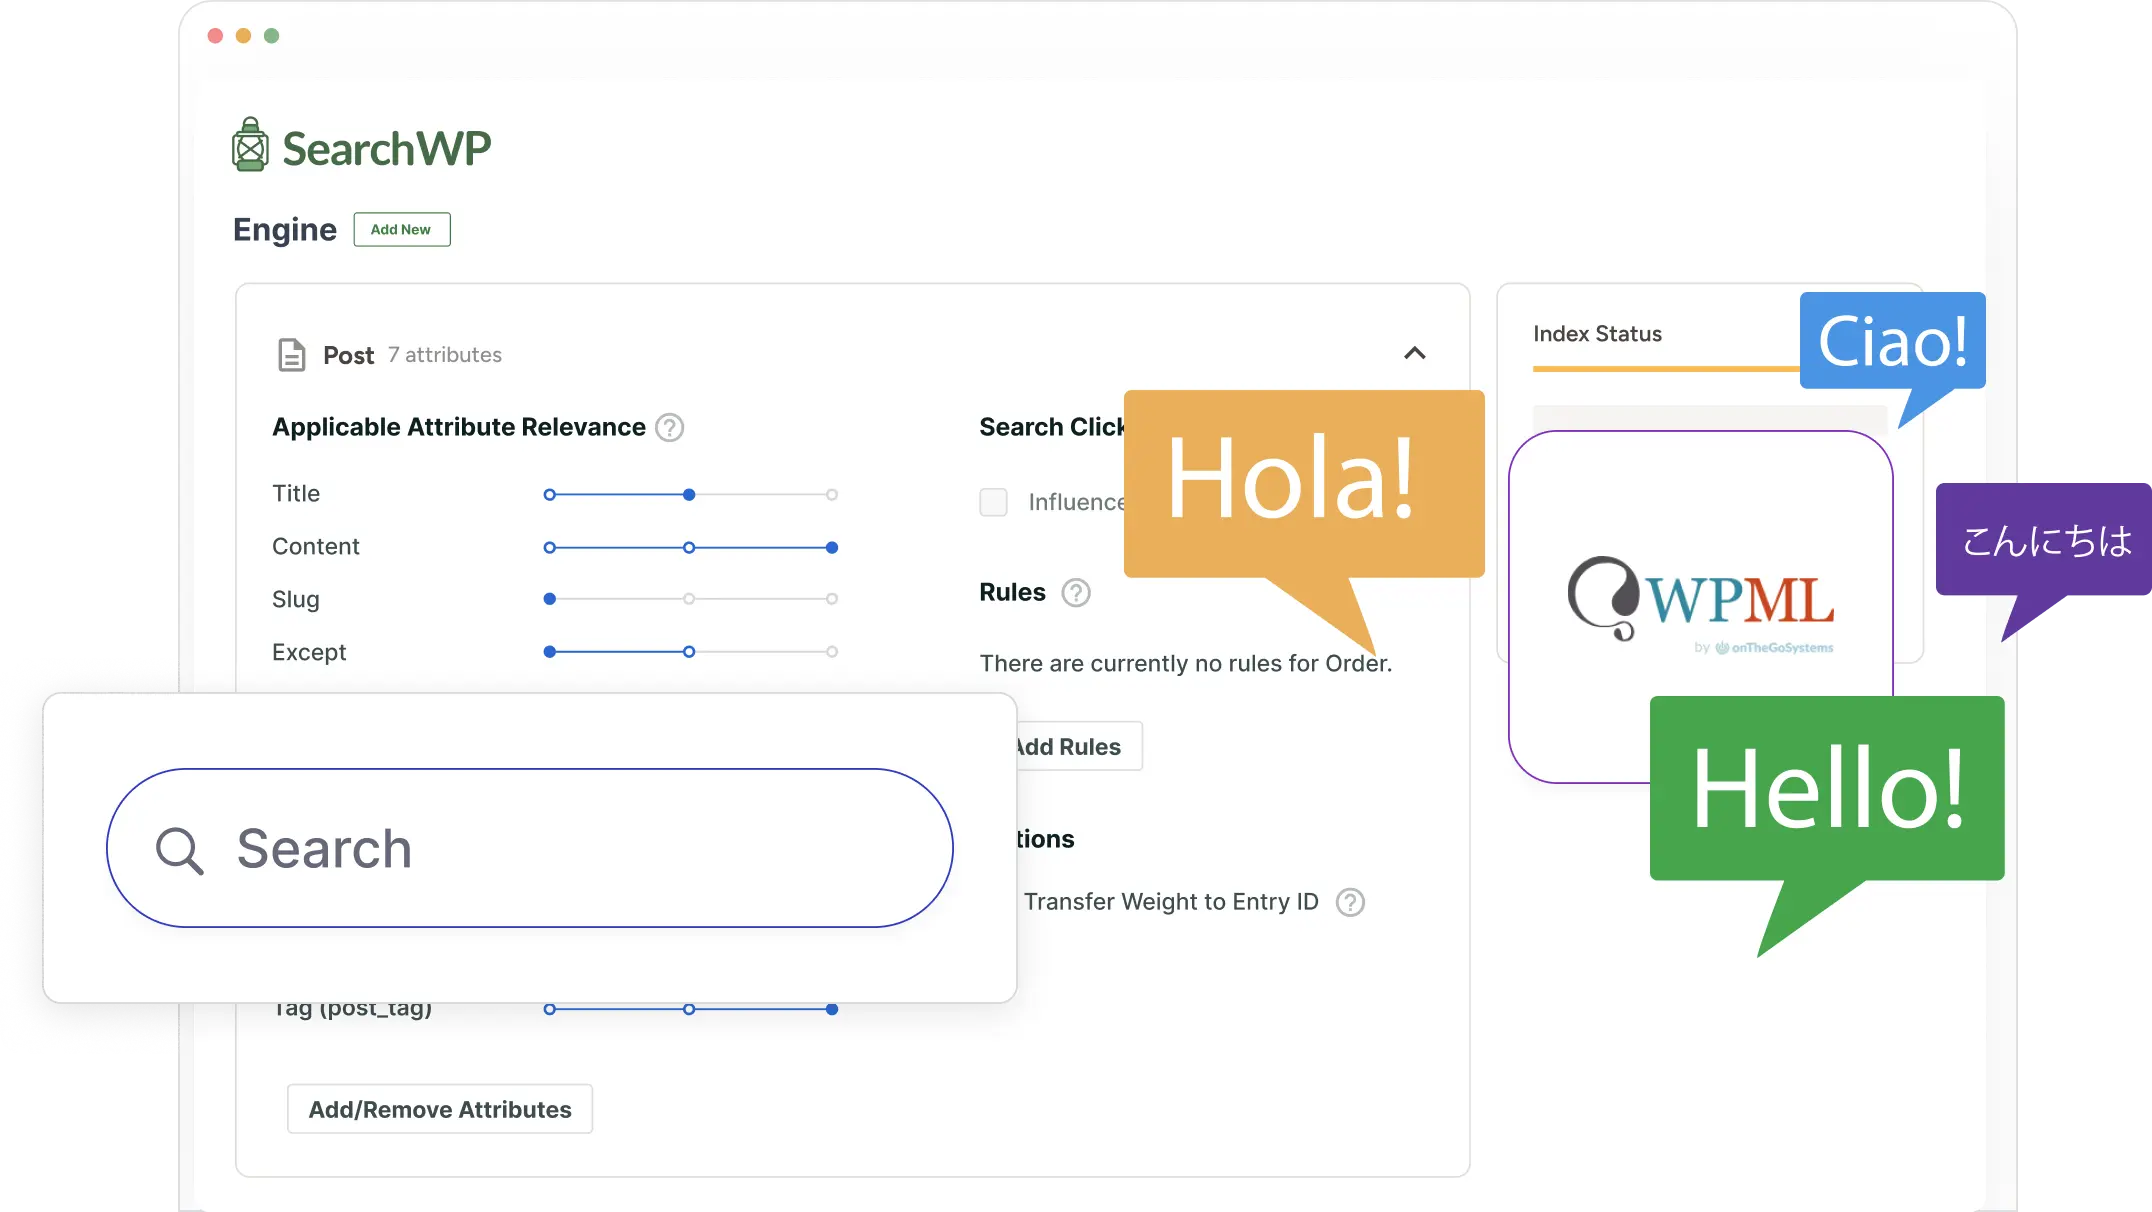Set Slug slider to middle point
This screenshot has height=1212, width=2152.
[x=689, y=599]
